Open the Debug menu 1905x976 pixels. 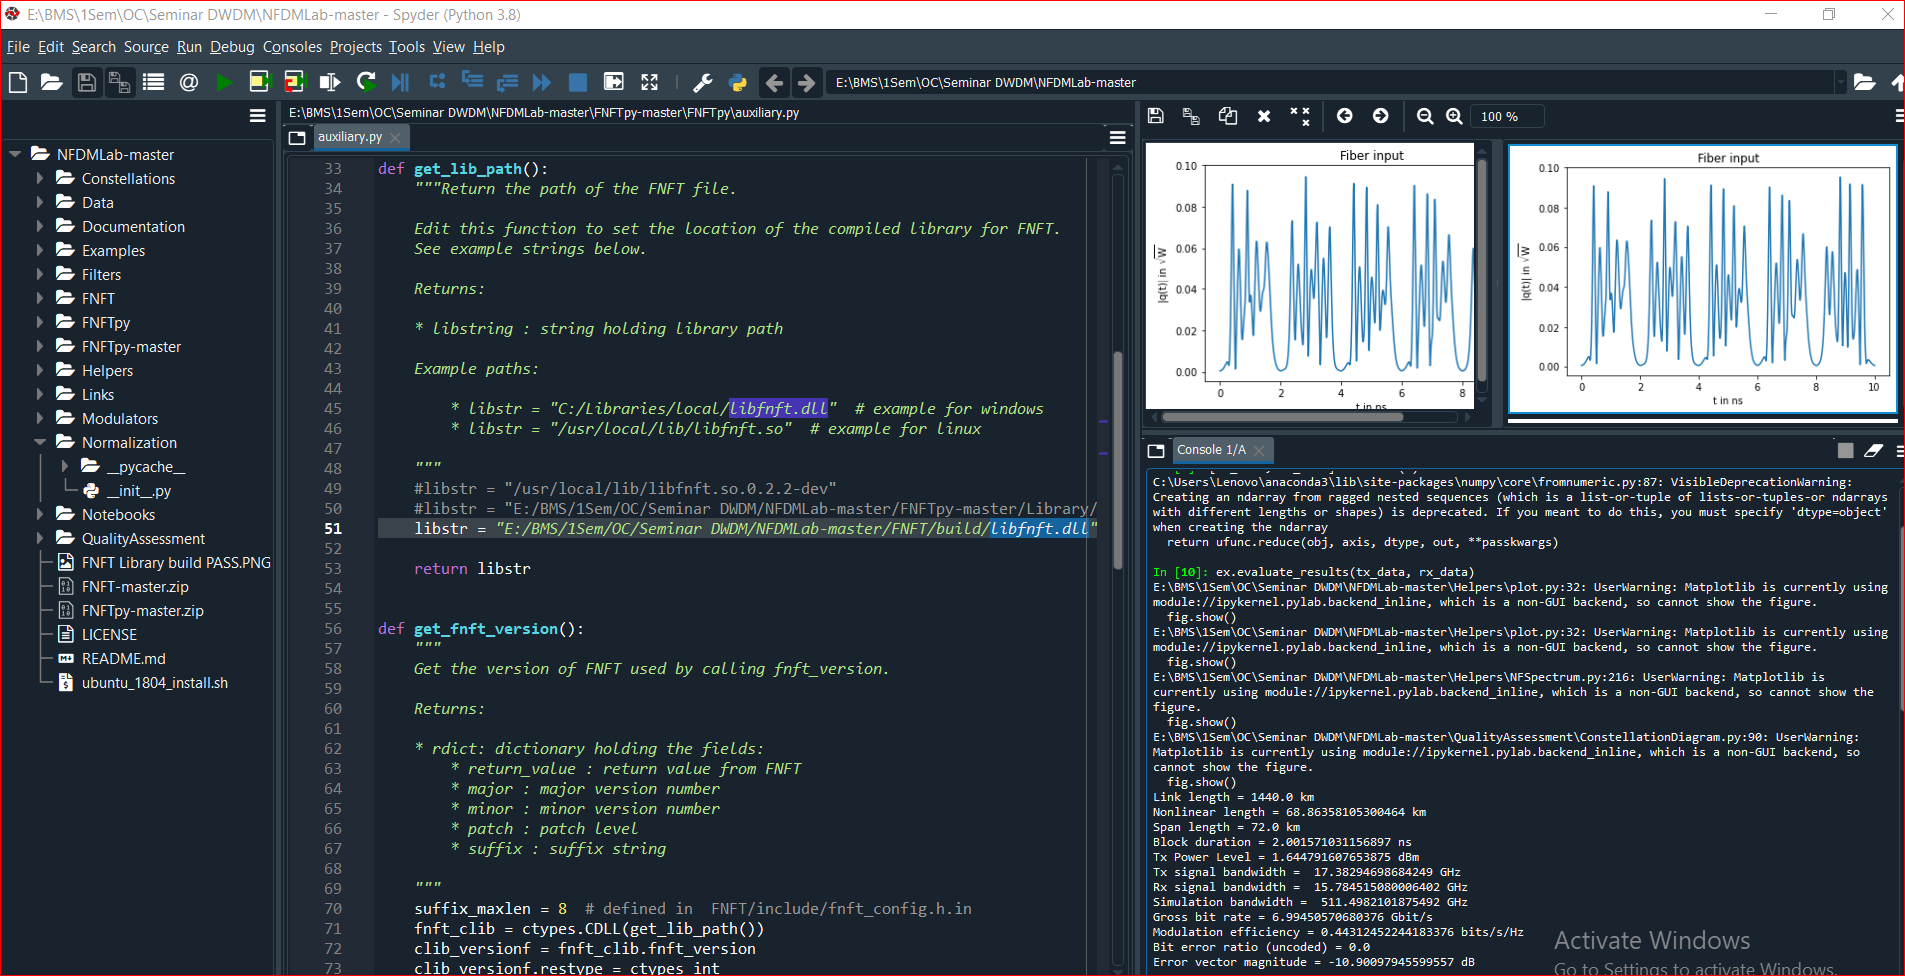coord(232,47)
